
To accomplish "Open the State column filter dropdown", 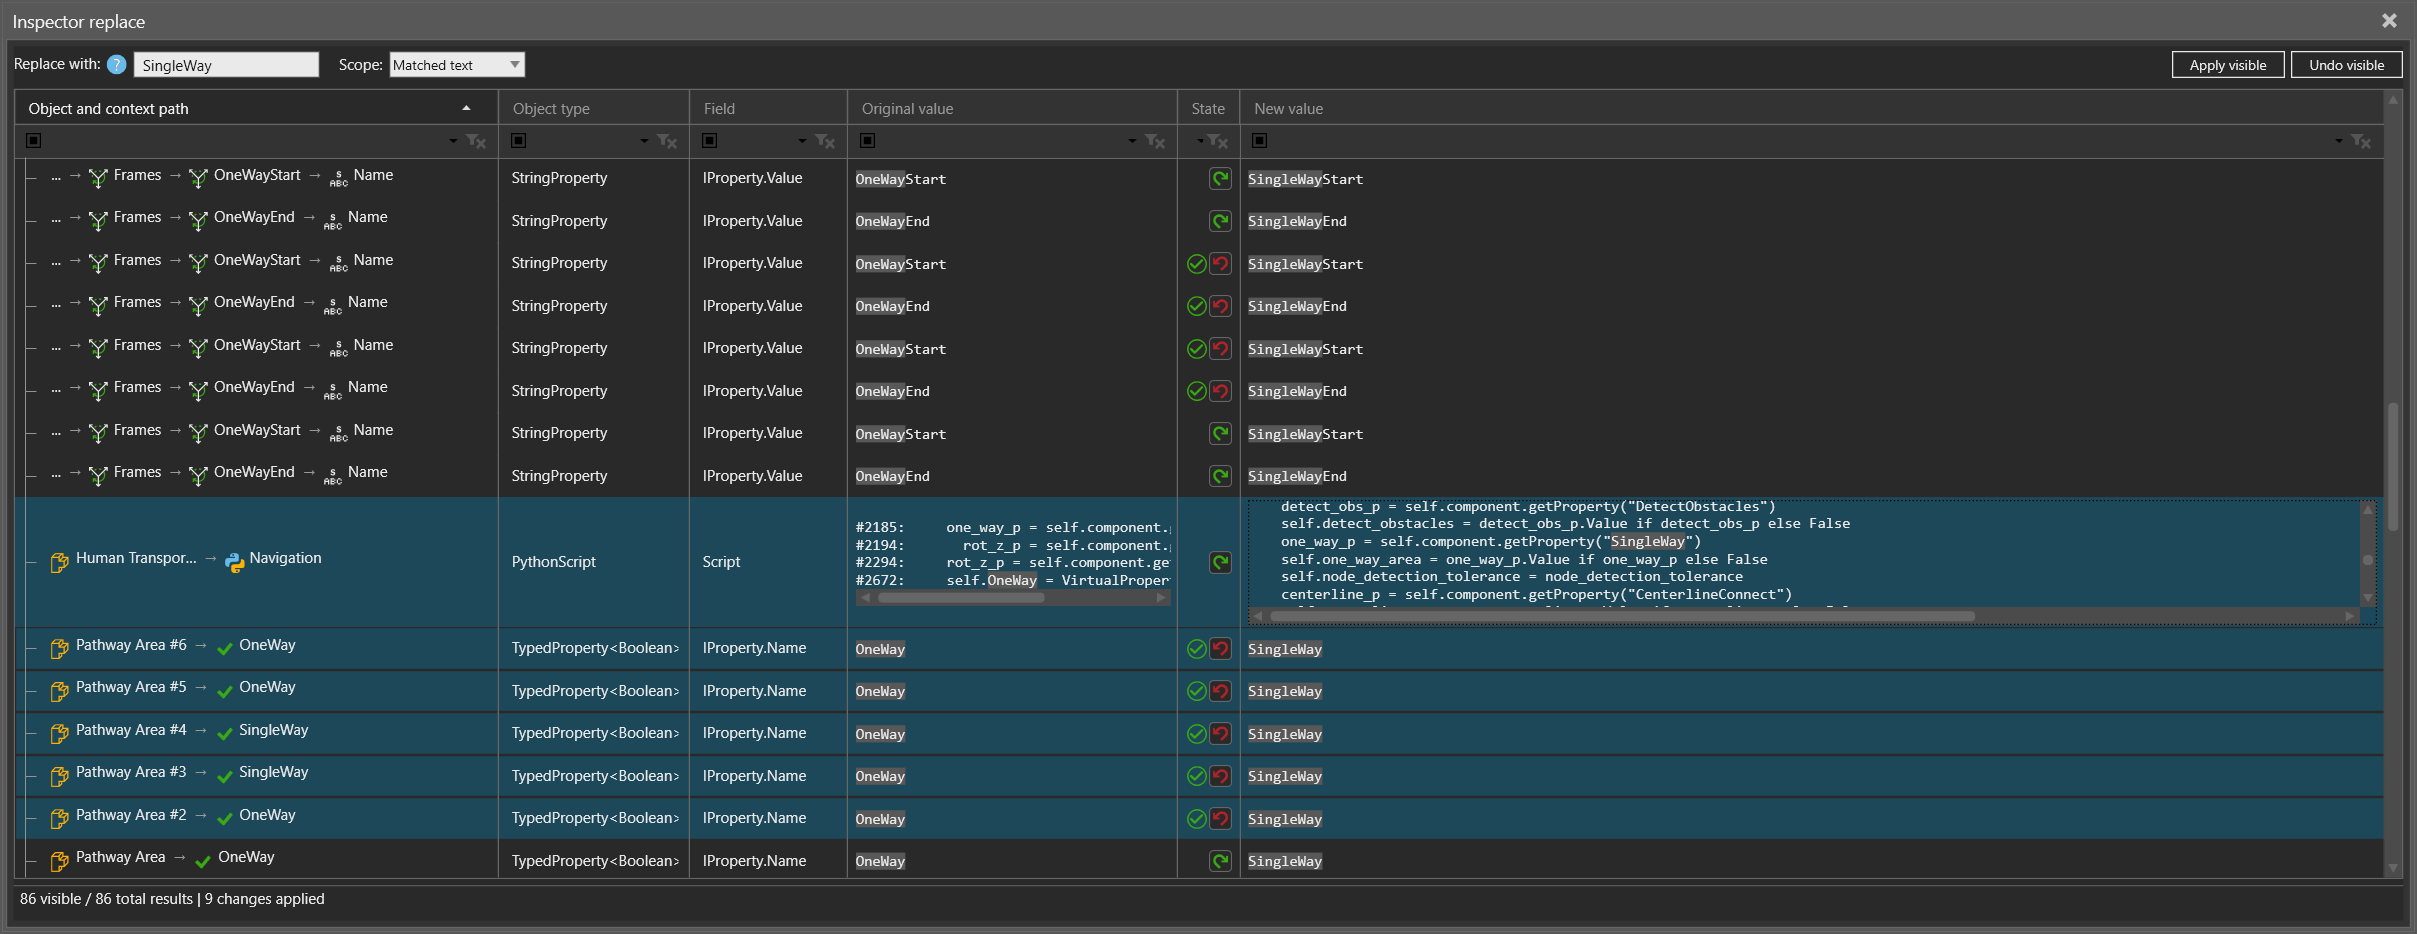I will tap(1200, 141).
